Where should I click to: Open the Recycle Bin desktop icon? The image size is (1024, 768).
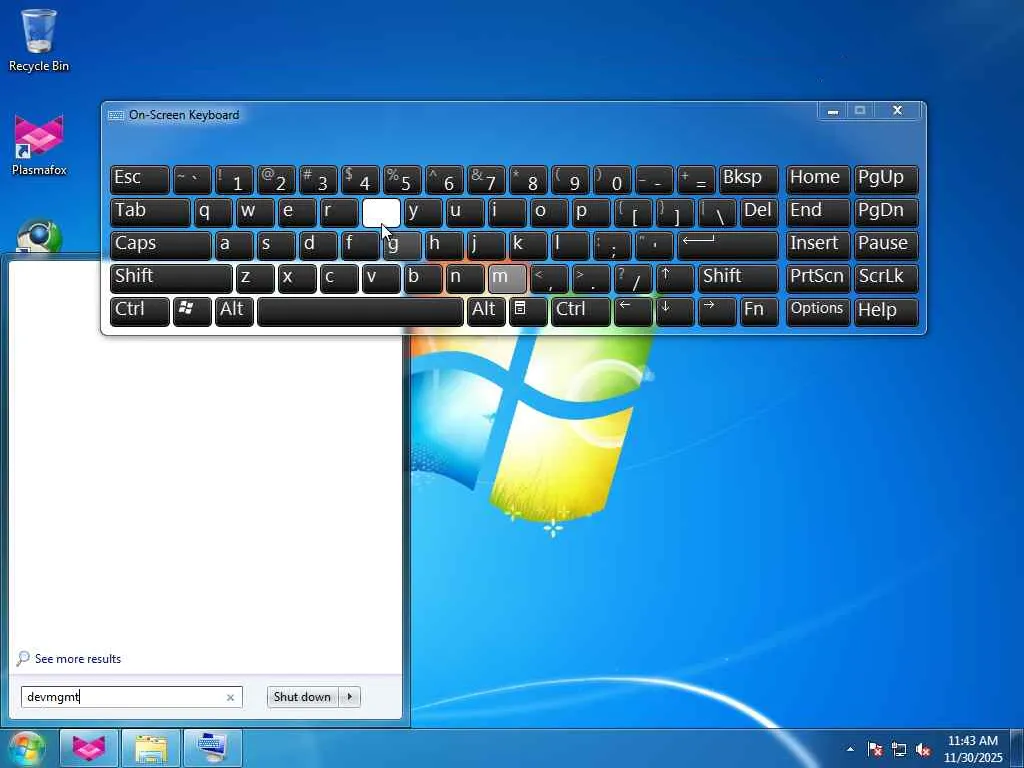(x=39, y=40)
